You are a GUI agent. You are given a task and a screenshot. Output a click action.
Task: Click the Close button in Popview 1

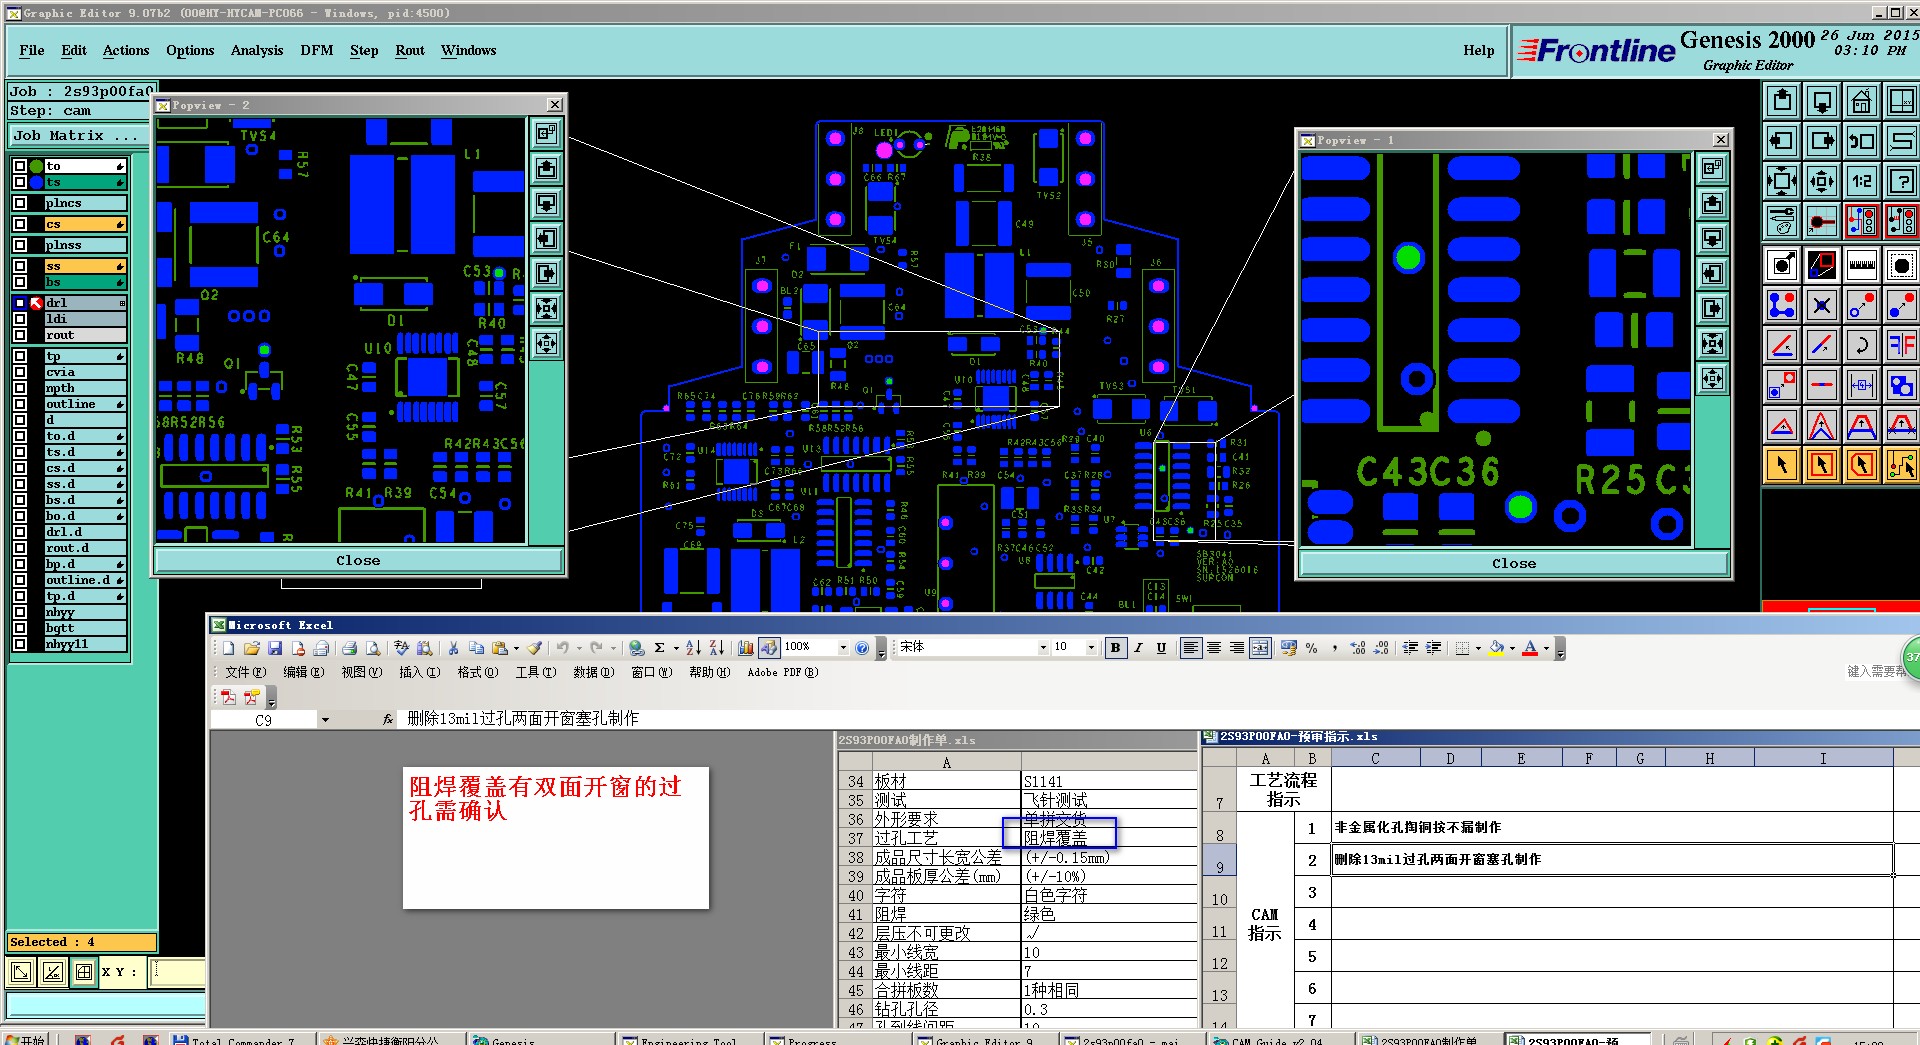pos(1514,563)
